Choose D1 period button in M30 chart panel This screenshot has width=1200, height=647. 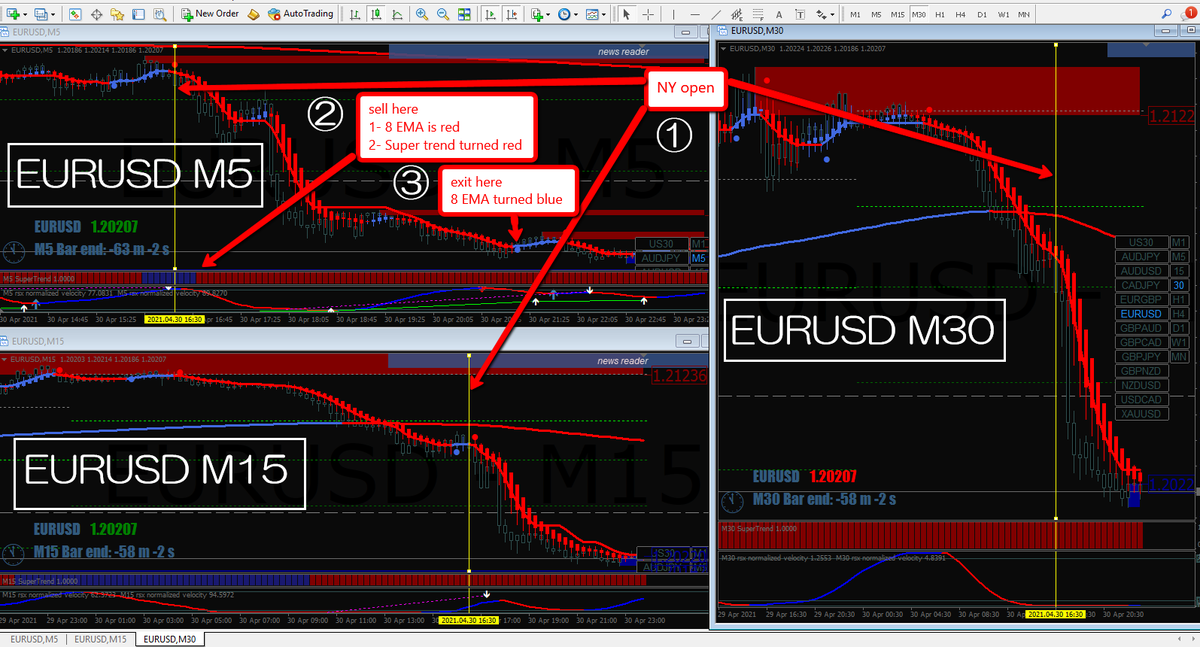(1180, 328)
